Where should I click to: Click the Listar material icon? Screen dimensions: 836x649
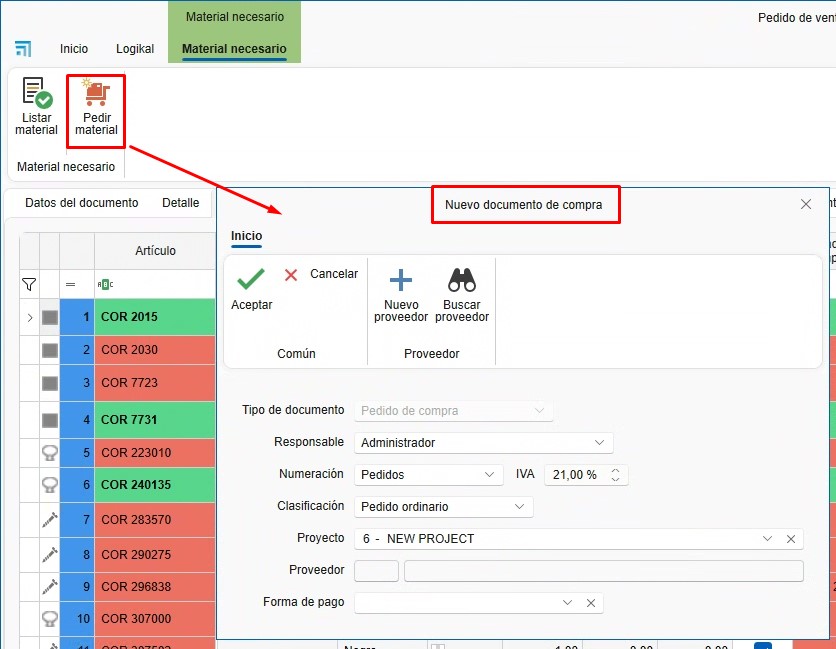[37, 92]
